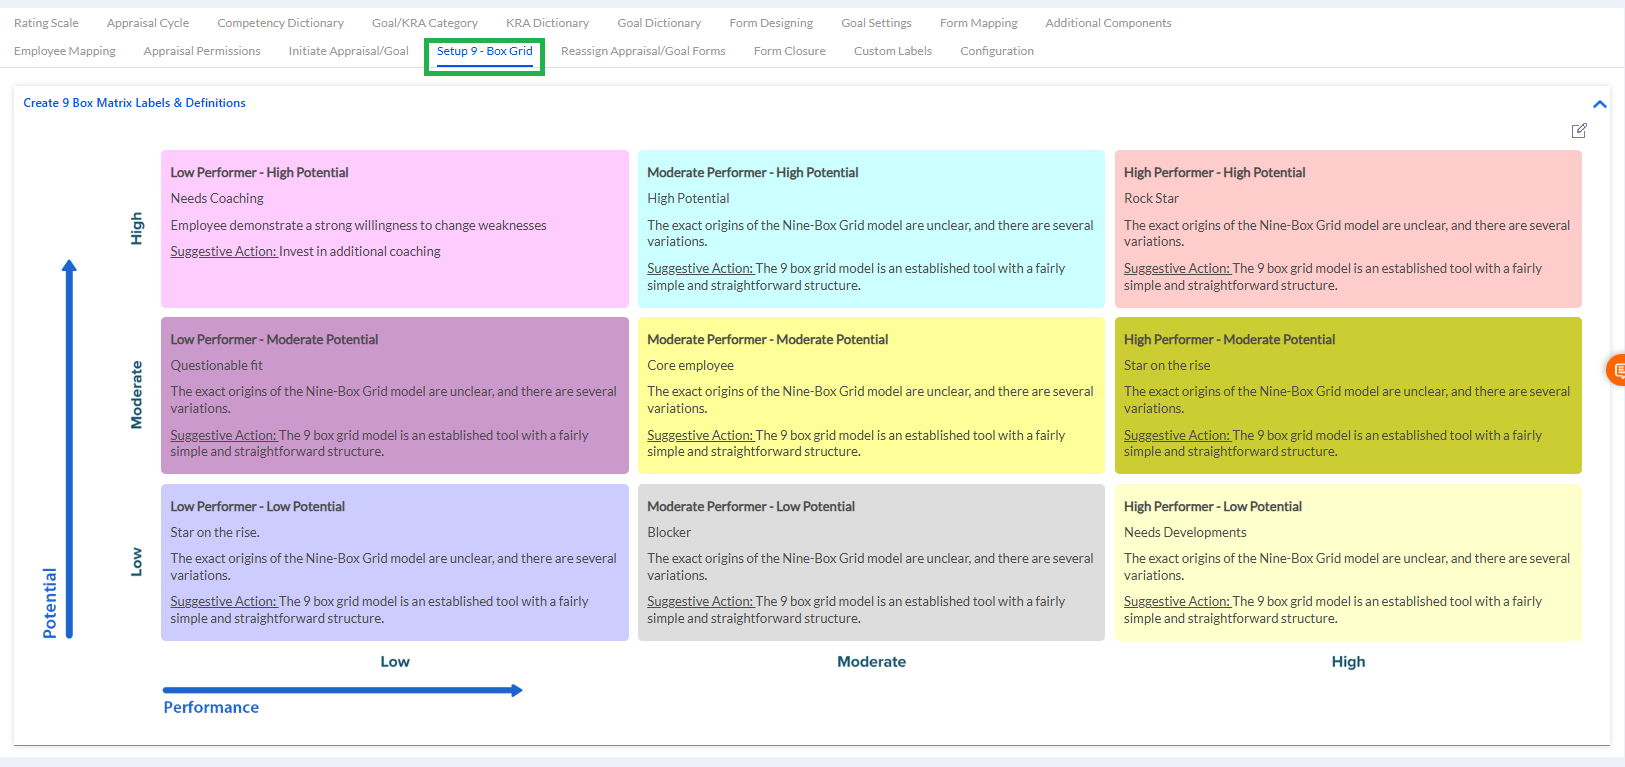Switch to Custom Labels tab
This screenshot has width=1625, height=767.
[x=892, y=51]
